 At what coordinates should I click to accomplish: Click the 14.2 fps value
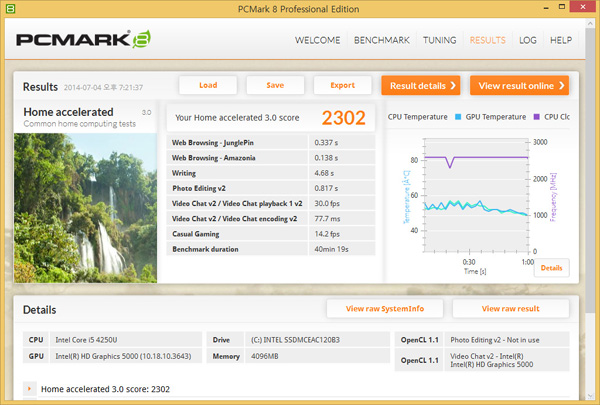click(327, 234)
